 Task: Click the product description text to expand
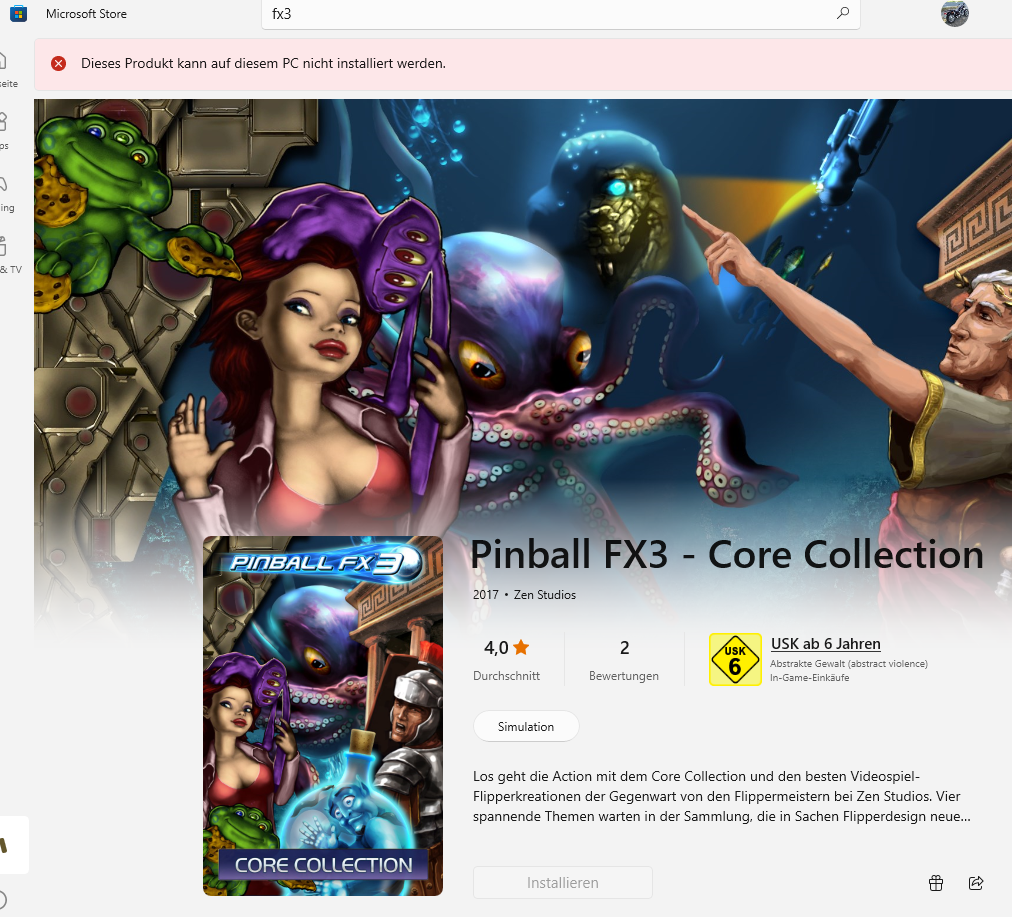(722, 796)
